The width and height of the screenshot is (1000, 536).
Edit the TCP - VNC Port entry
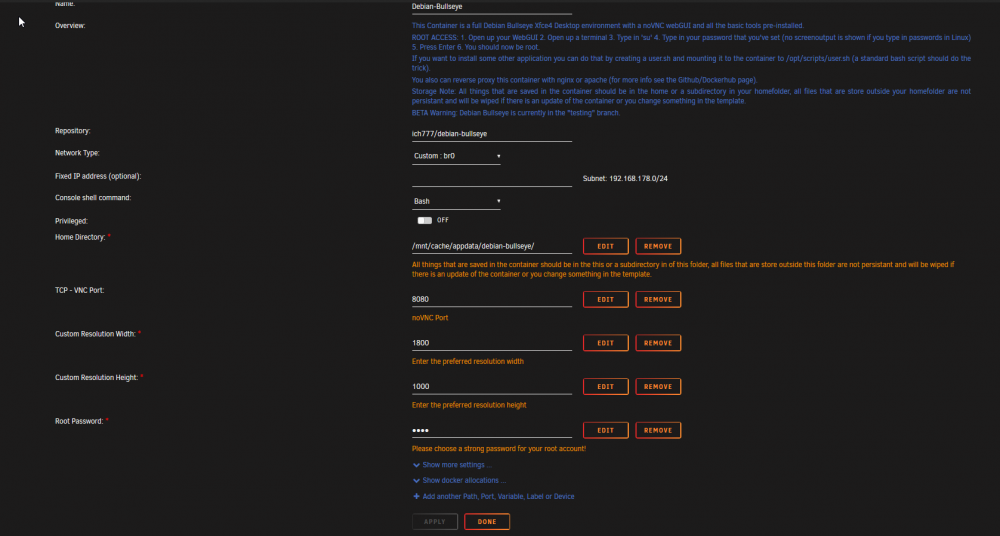pos(605,299)
